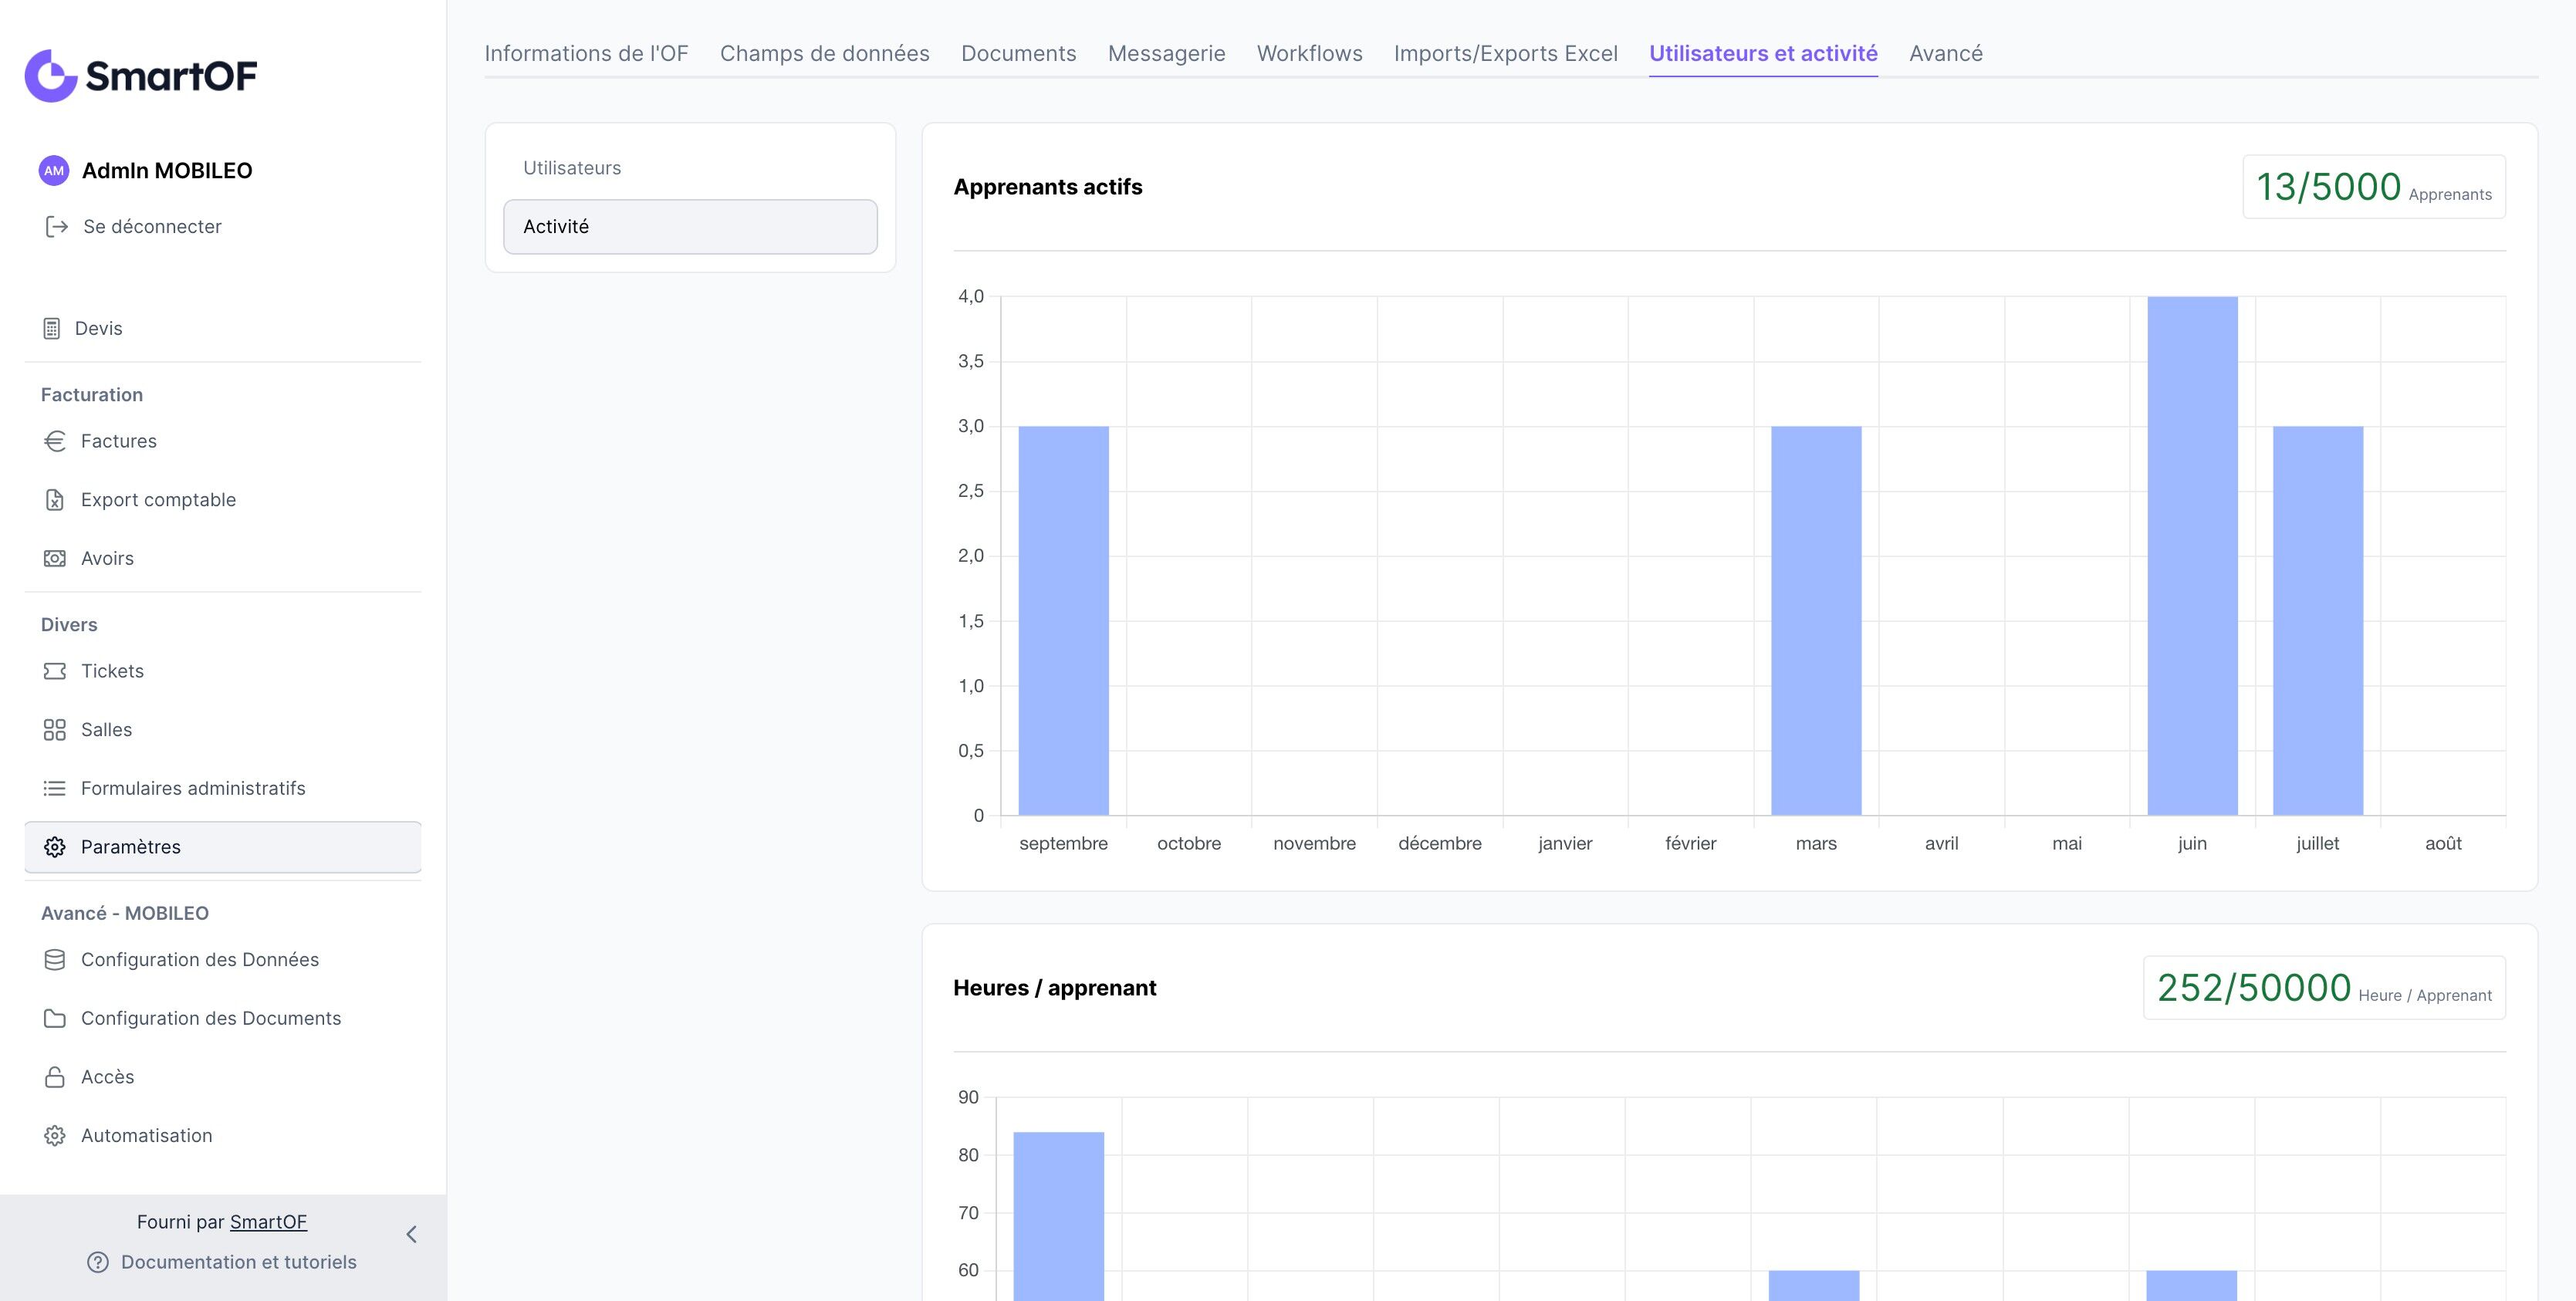Go to the Avancé tab
The image size is (2576, 1301).
1945,54
